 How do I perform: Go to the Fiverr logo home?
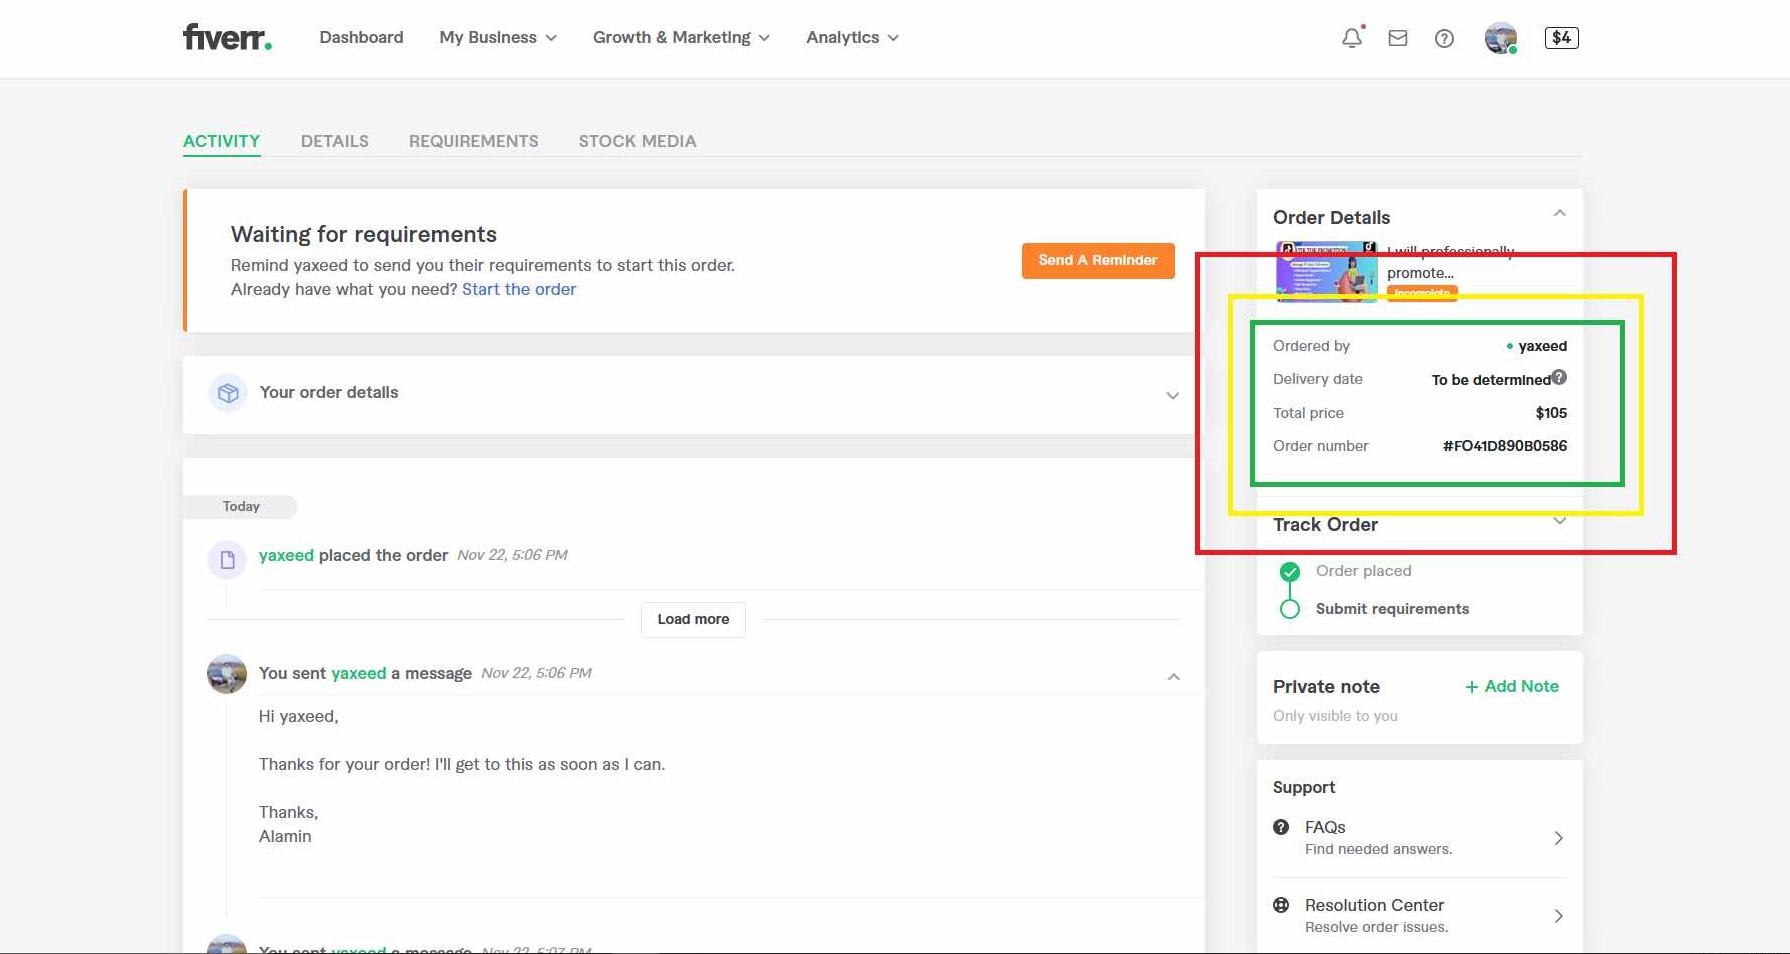(x=227, y=37)
